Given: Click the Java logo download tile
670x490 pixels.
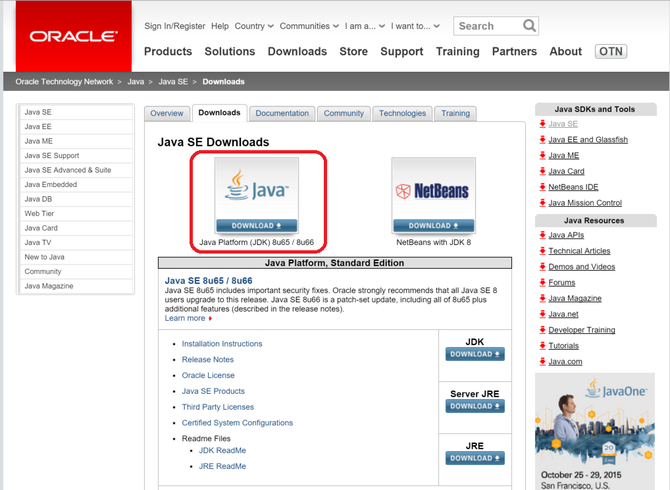Looking at the screenshot, I should pos(256,195).
